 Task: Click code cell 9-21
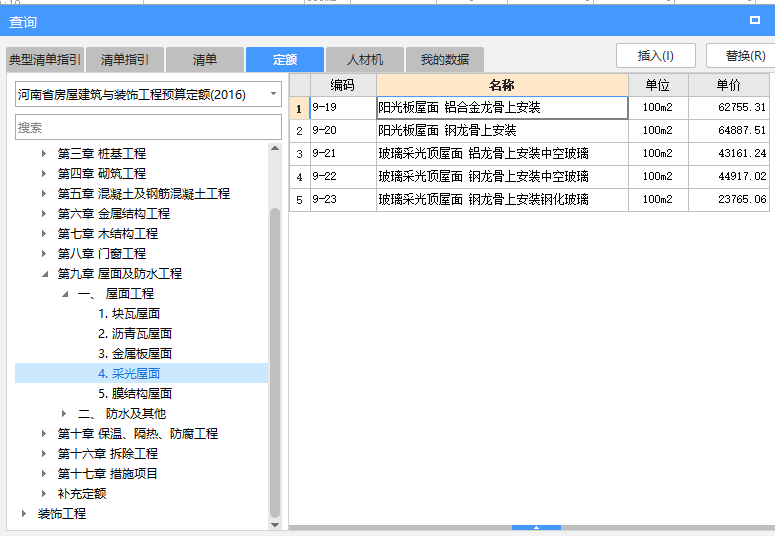point(343,153)
